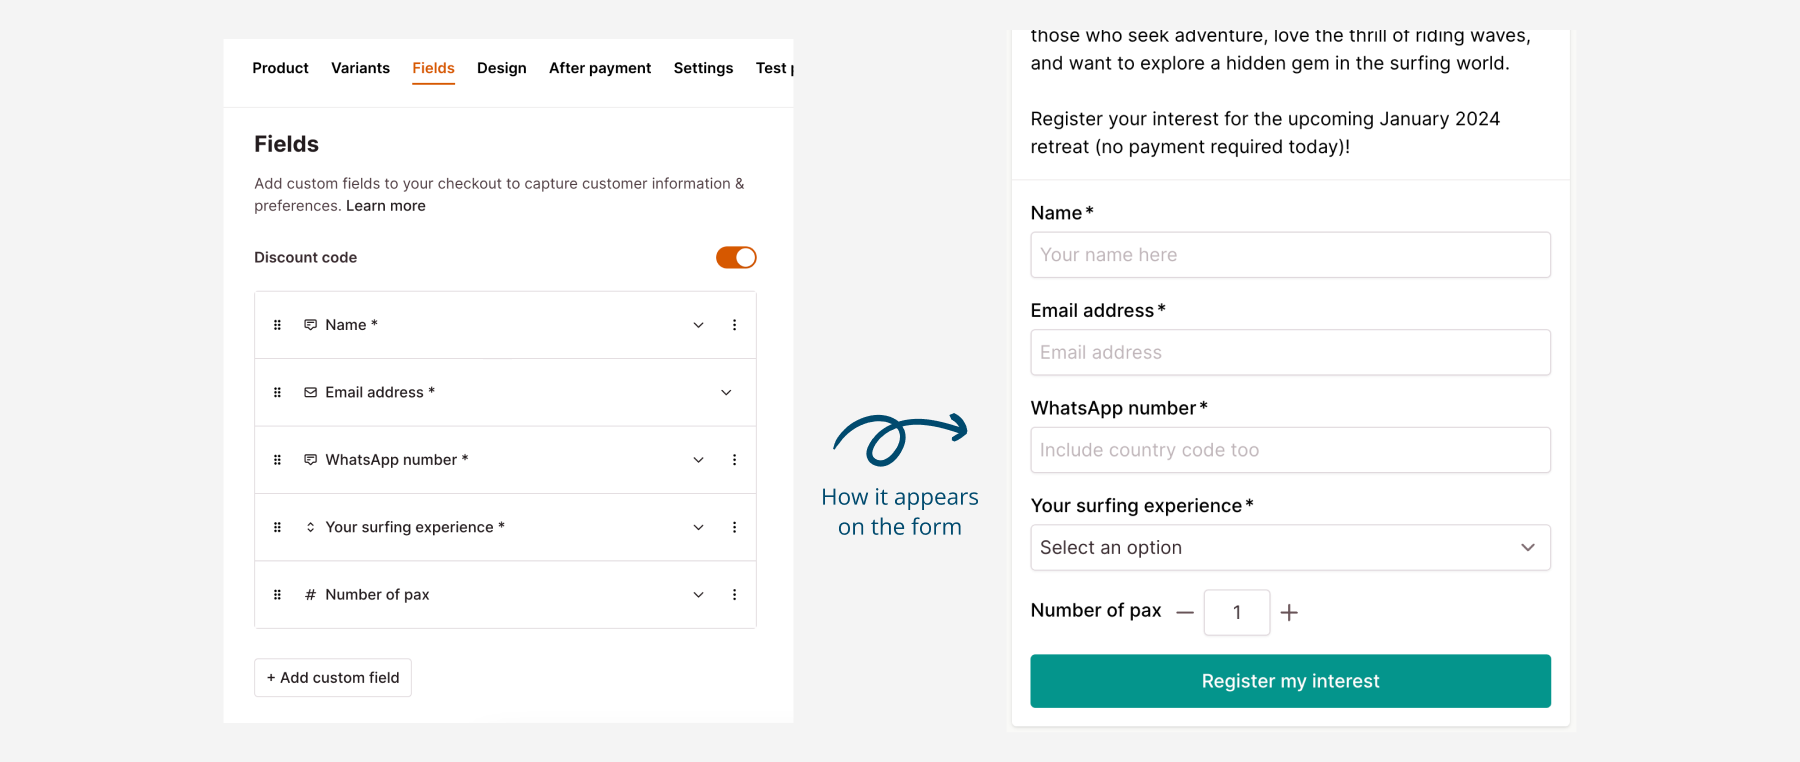
Task: Switch to the Design tab
Action: [x=501, y=68]
